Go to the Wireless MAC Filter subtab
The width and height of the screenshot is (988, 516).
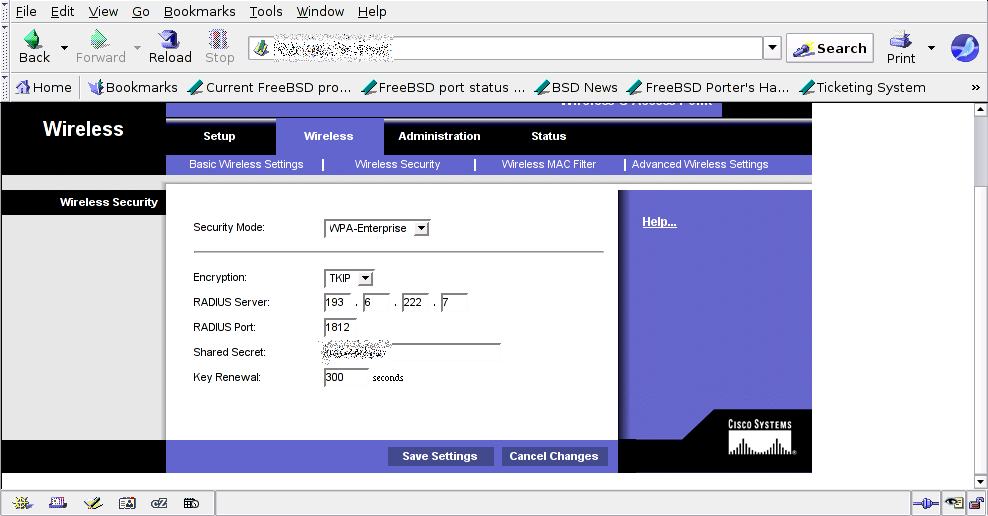(548, 164)
